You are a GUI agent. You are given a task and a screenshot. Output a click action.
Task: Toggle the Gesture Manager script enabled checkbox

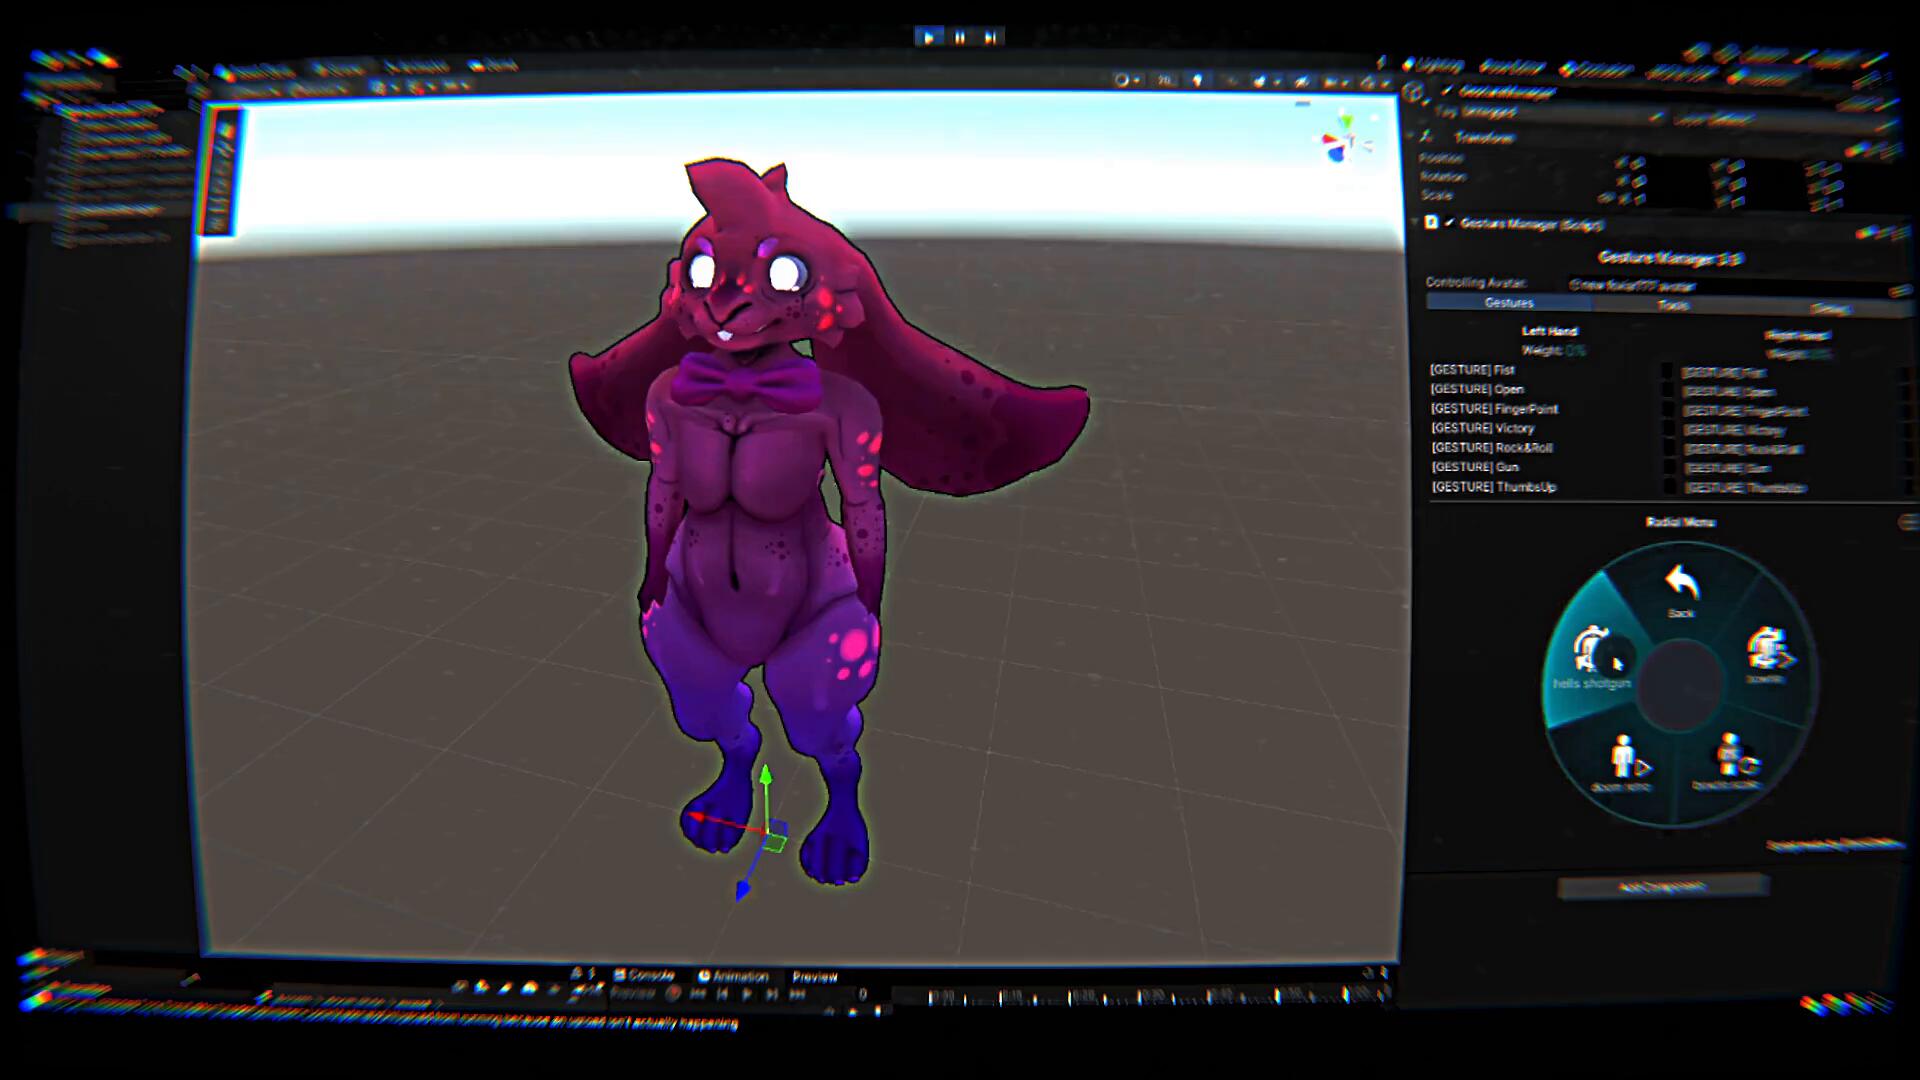1449,223
